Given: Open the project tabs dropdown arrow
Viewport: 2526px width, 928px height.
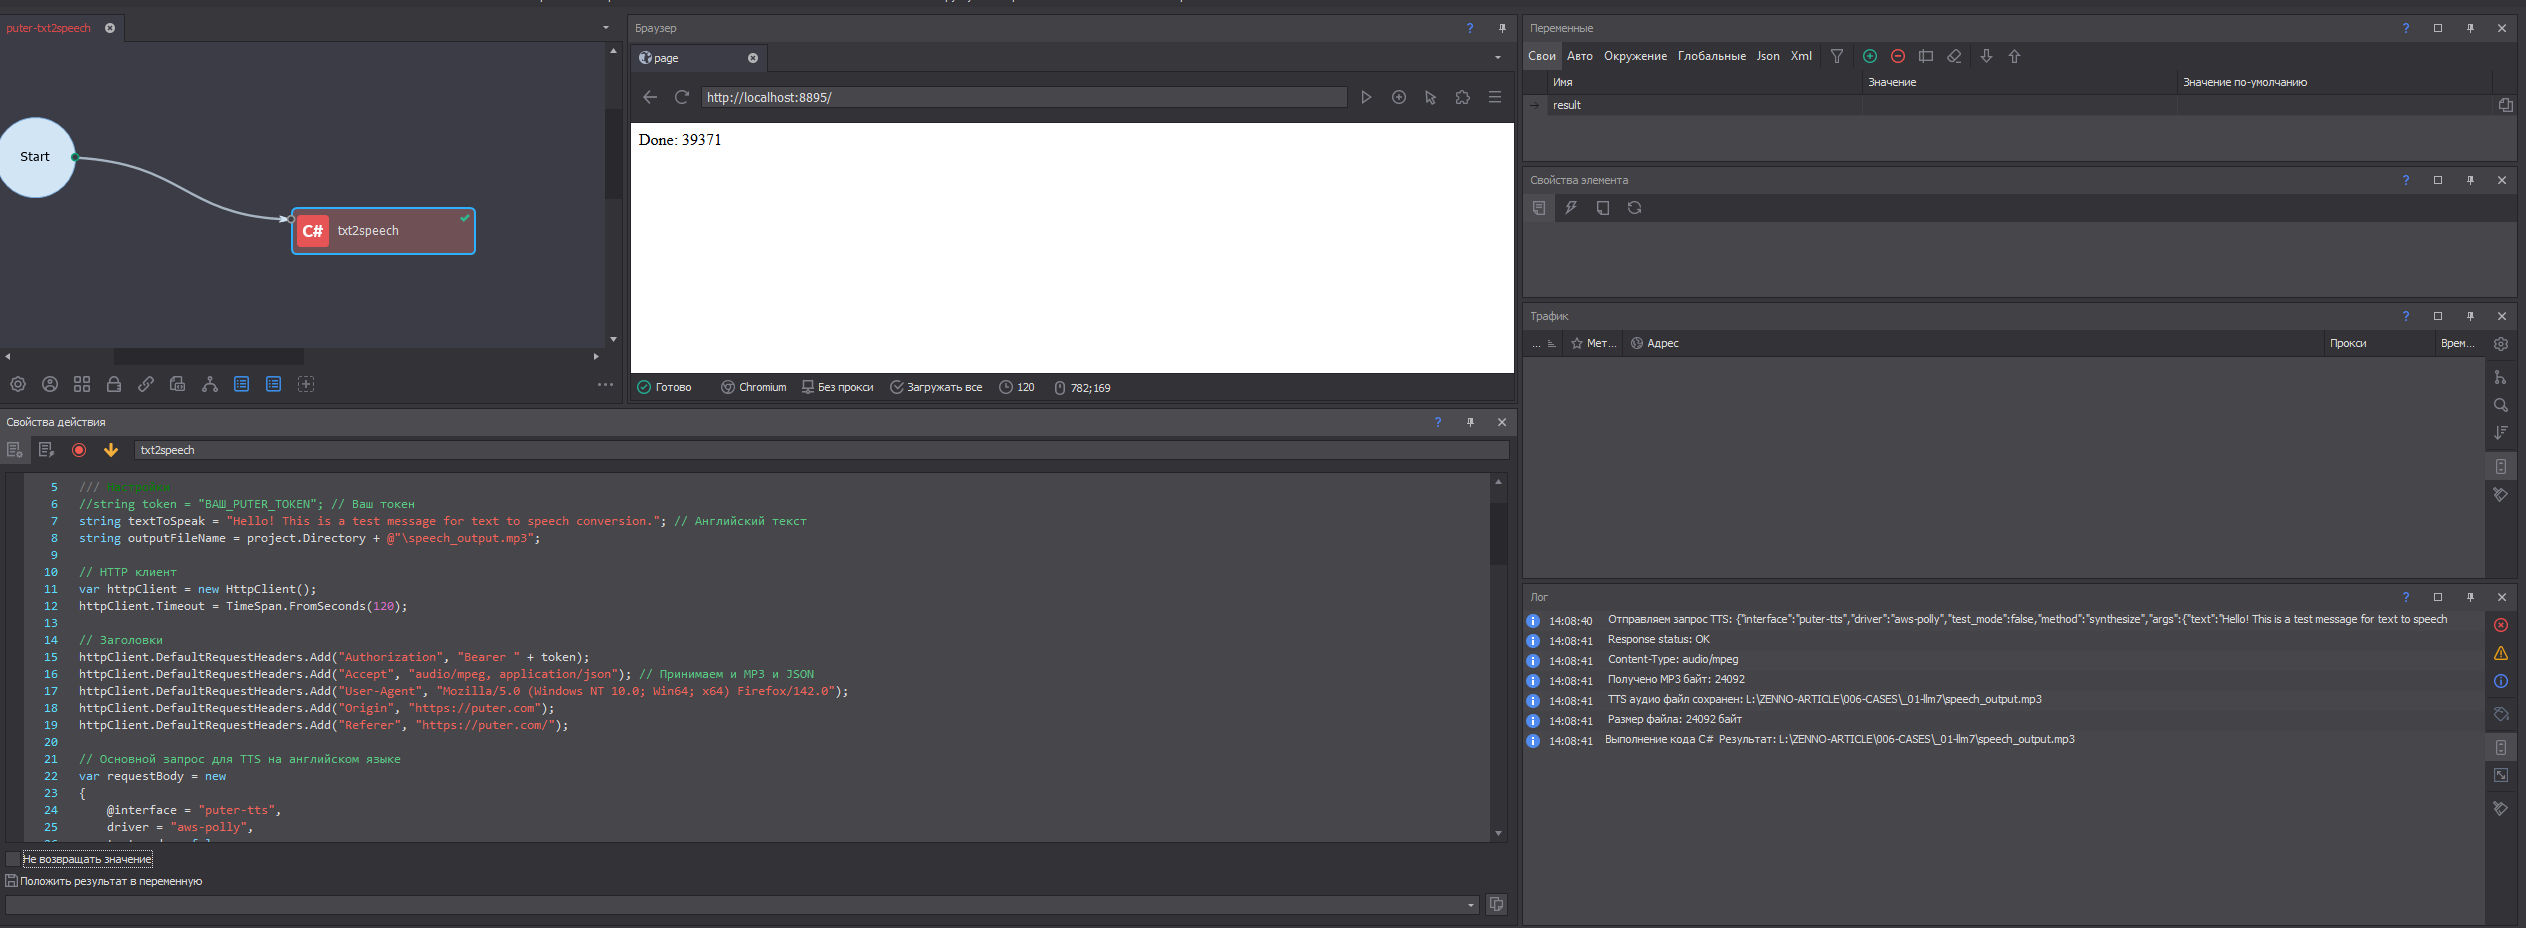Looking at the screenshot, I should (606, 28).
